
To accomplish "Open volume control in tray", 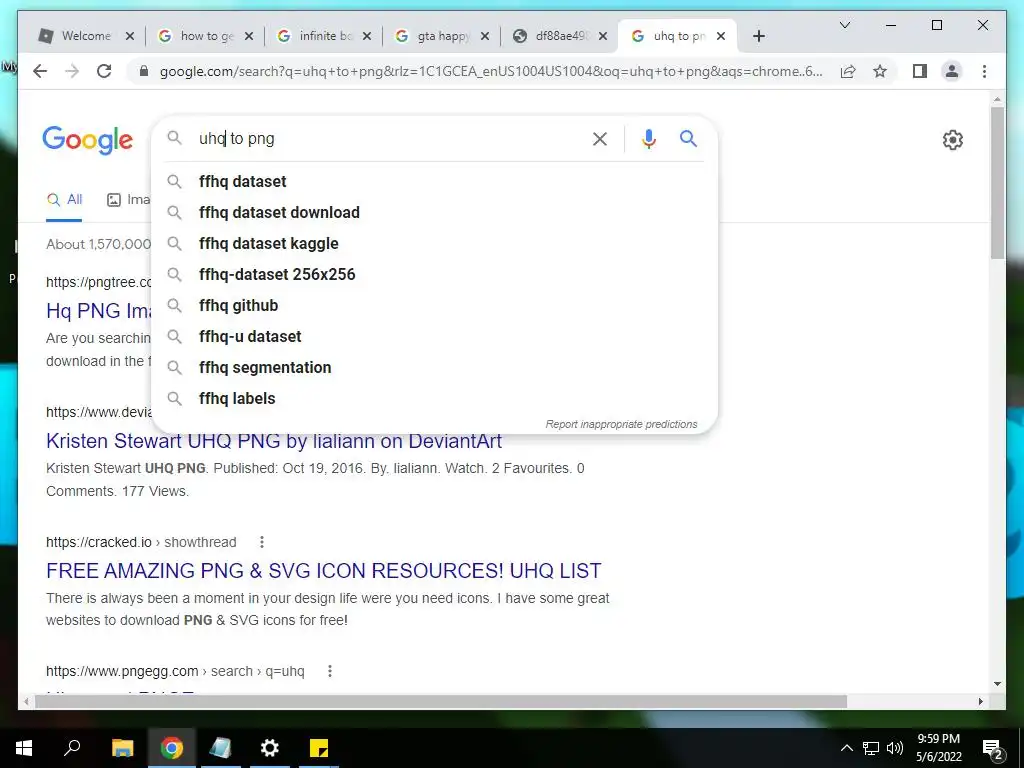I will tap(895, 748).
